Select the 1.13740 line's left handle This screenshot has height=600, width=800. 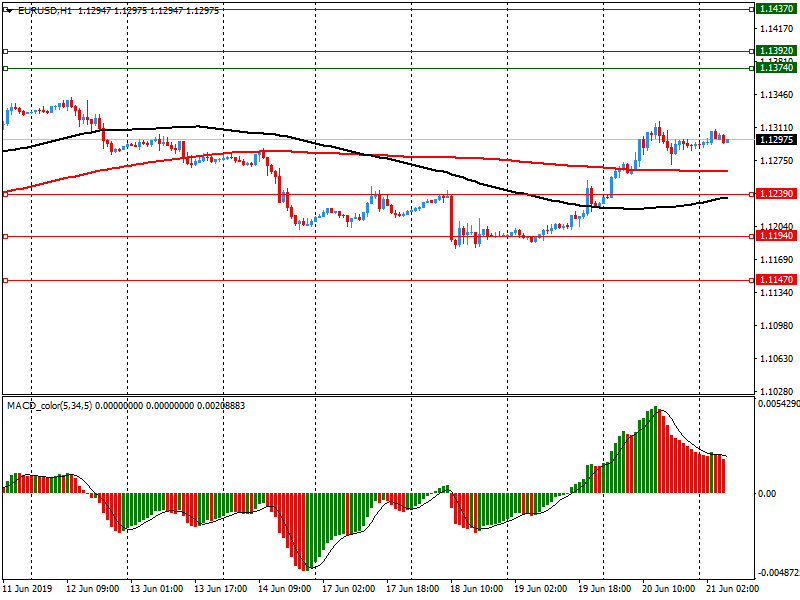click(x=6, y=68)
